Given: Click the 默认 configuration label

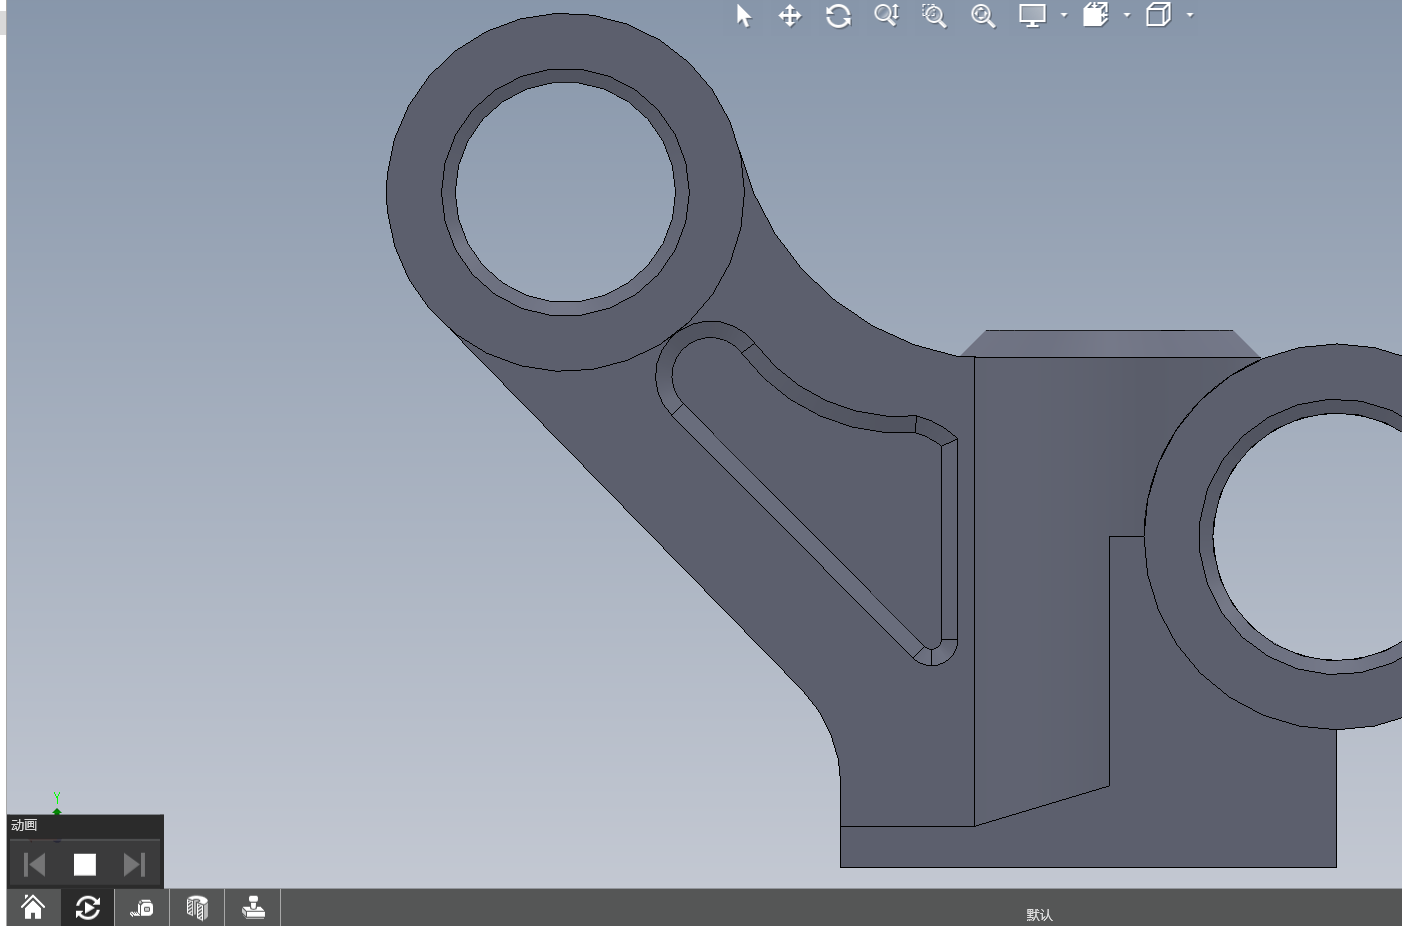Looking at the screenshot, I should 1039,915.
